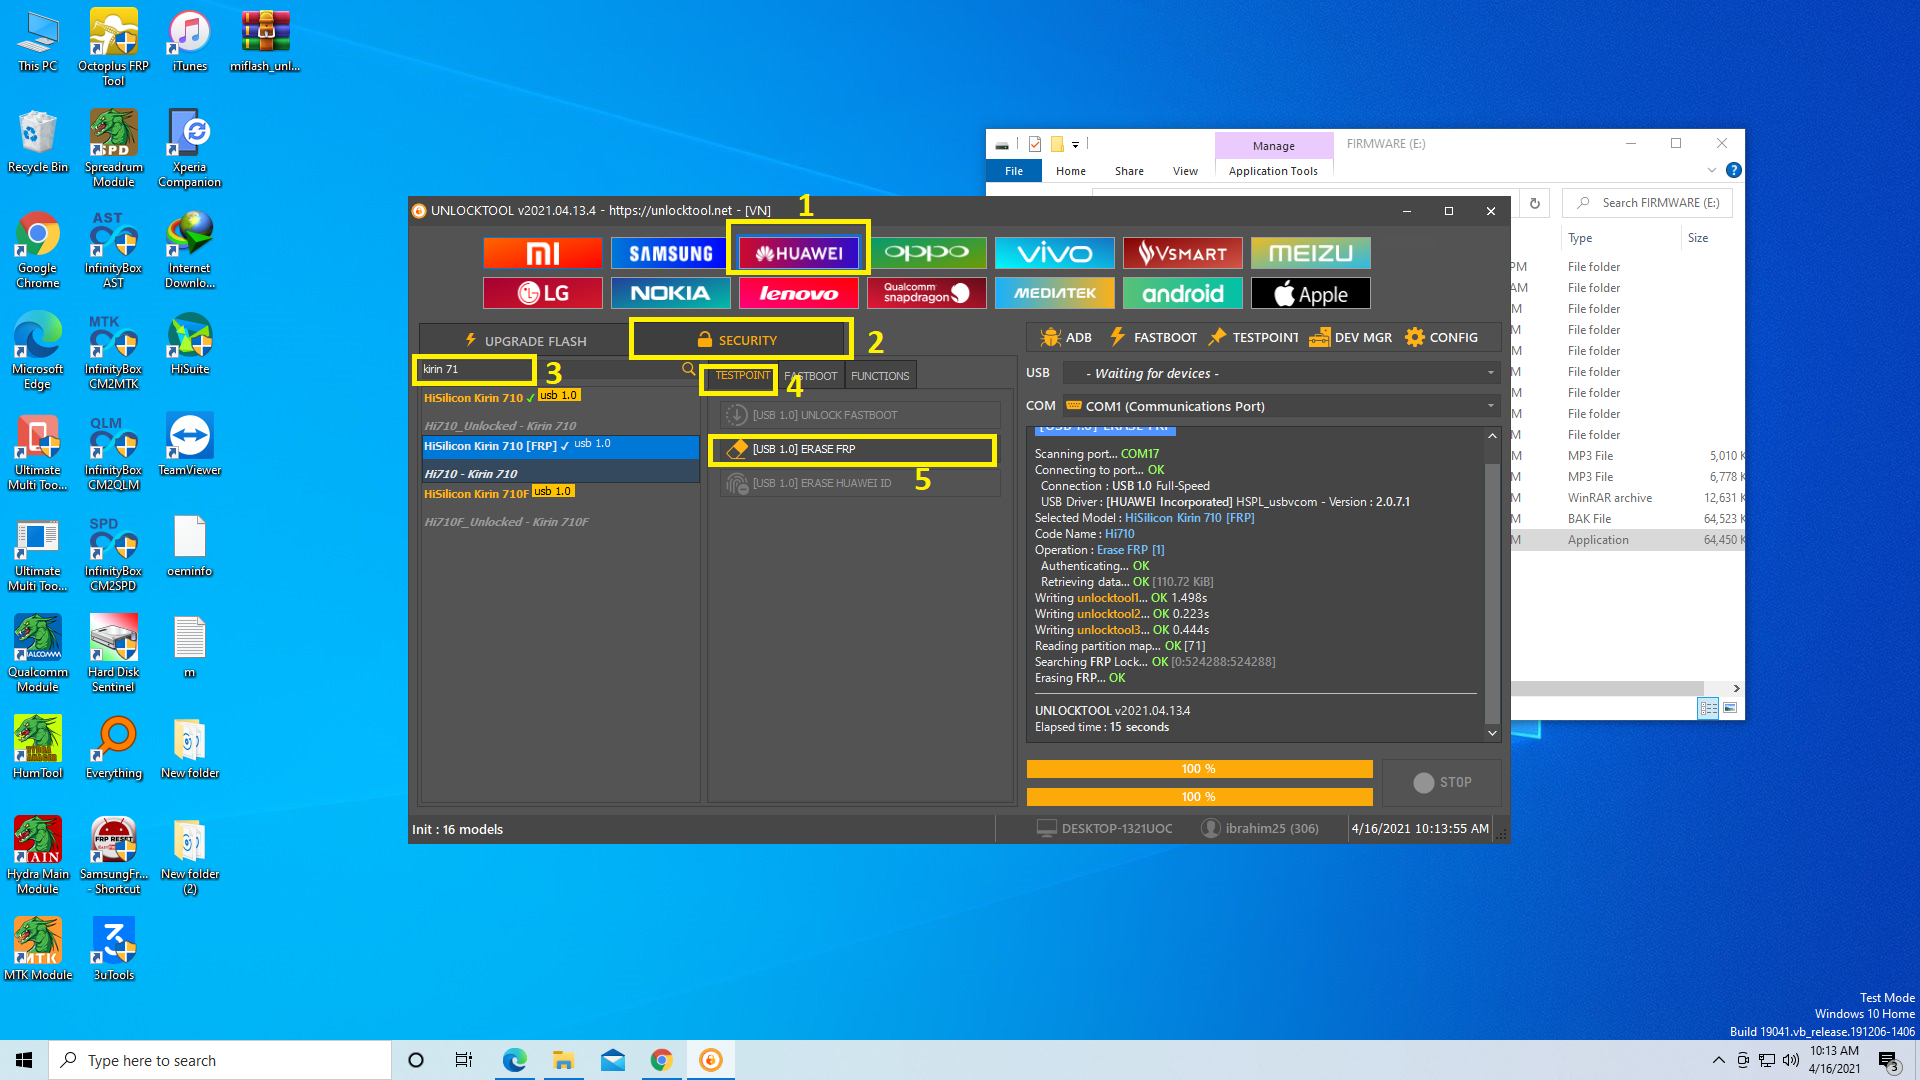The height and width of the screenshot is (1080, 1920).
Task: Open Chrome from the taskbar
Action: (661, 1060)
